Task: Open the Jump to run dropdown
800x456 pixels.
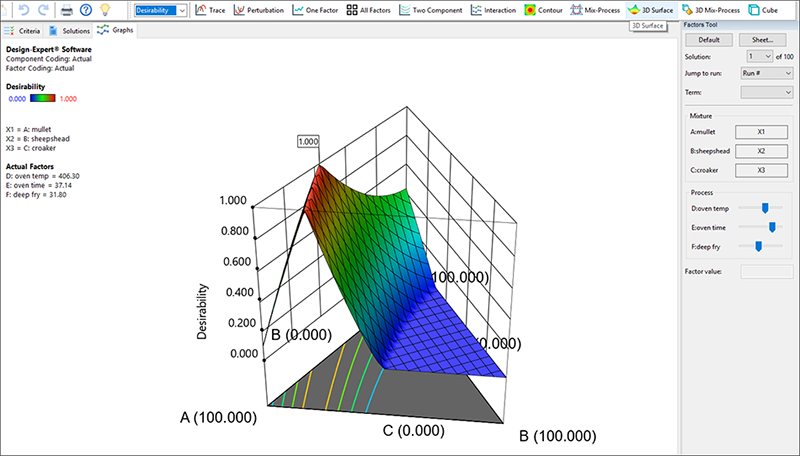Action: coord(768,73)
